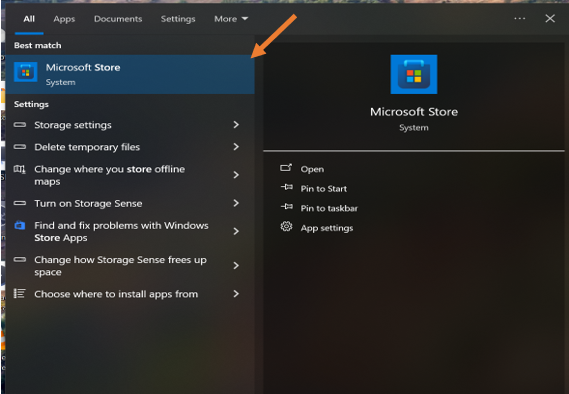
Task: Click the gear icon for App settings
Action: (286, 227)
